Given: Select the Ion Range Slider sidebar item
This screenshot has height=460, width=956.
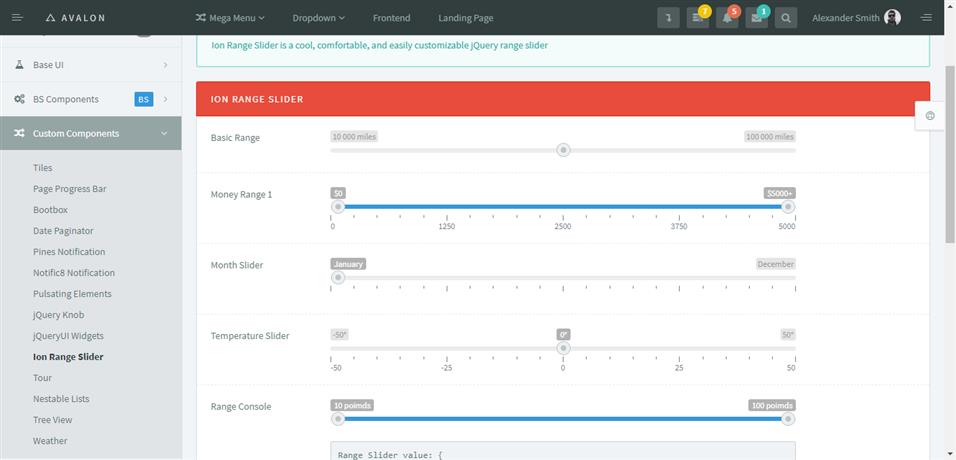Looking at the screenshot, I should [x=68, y=357].
